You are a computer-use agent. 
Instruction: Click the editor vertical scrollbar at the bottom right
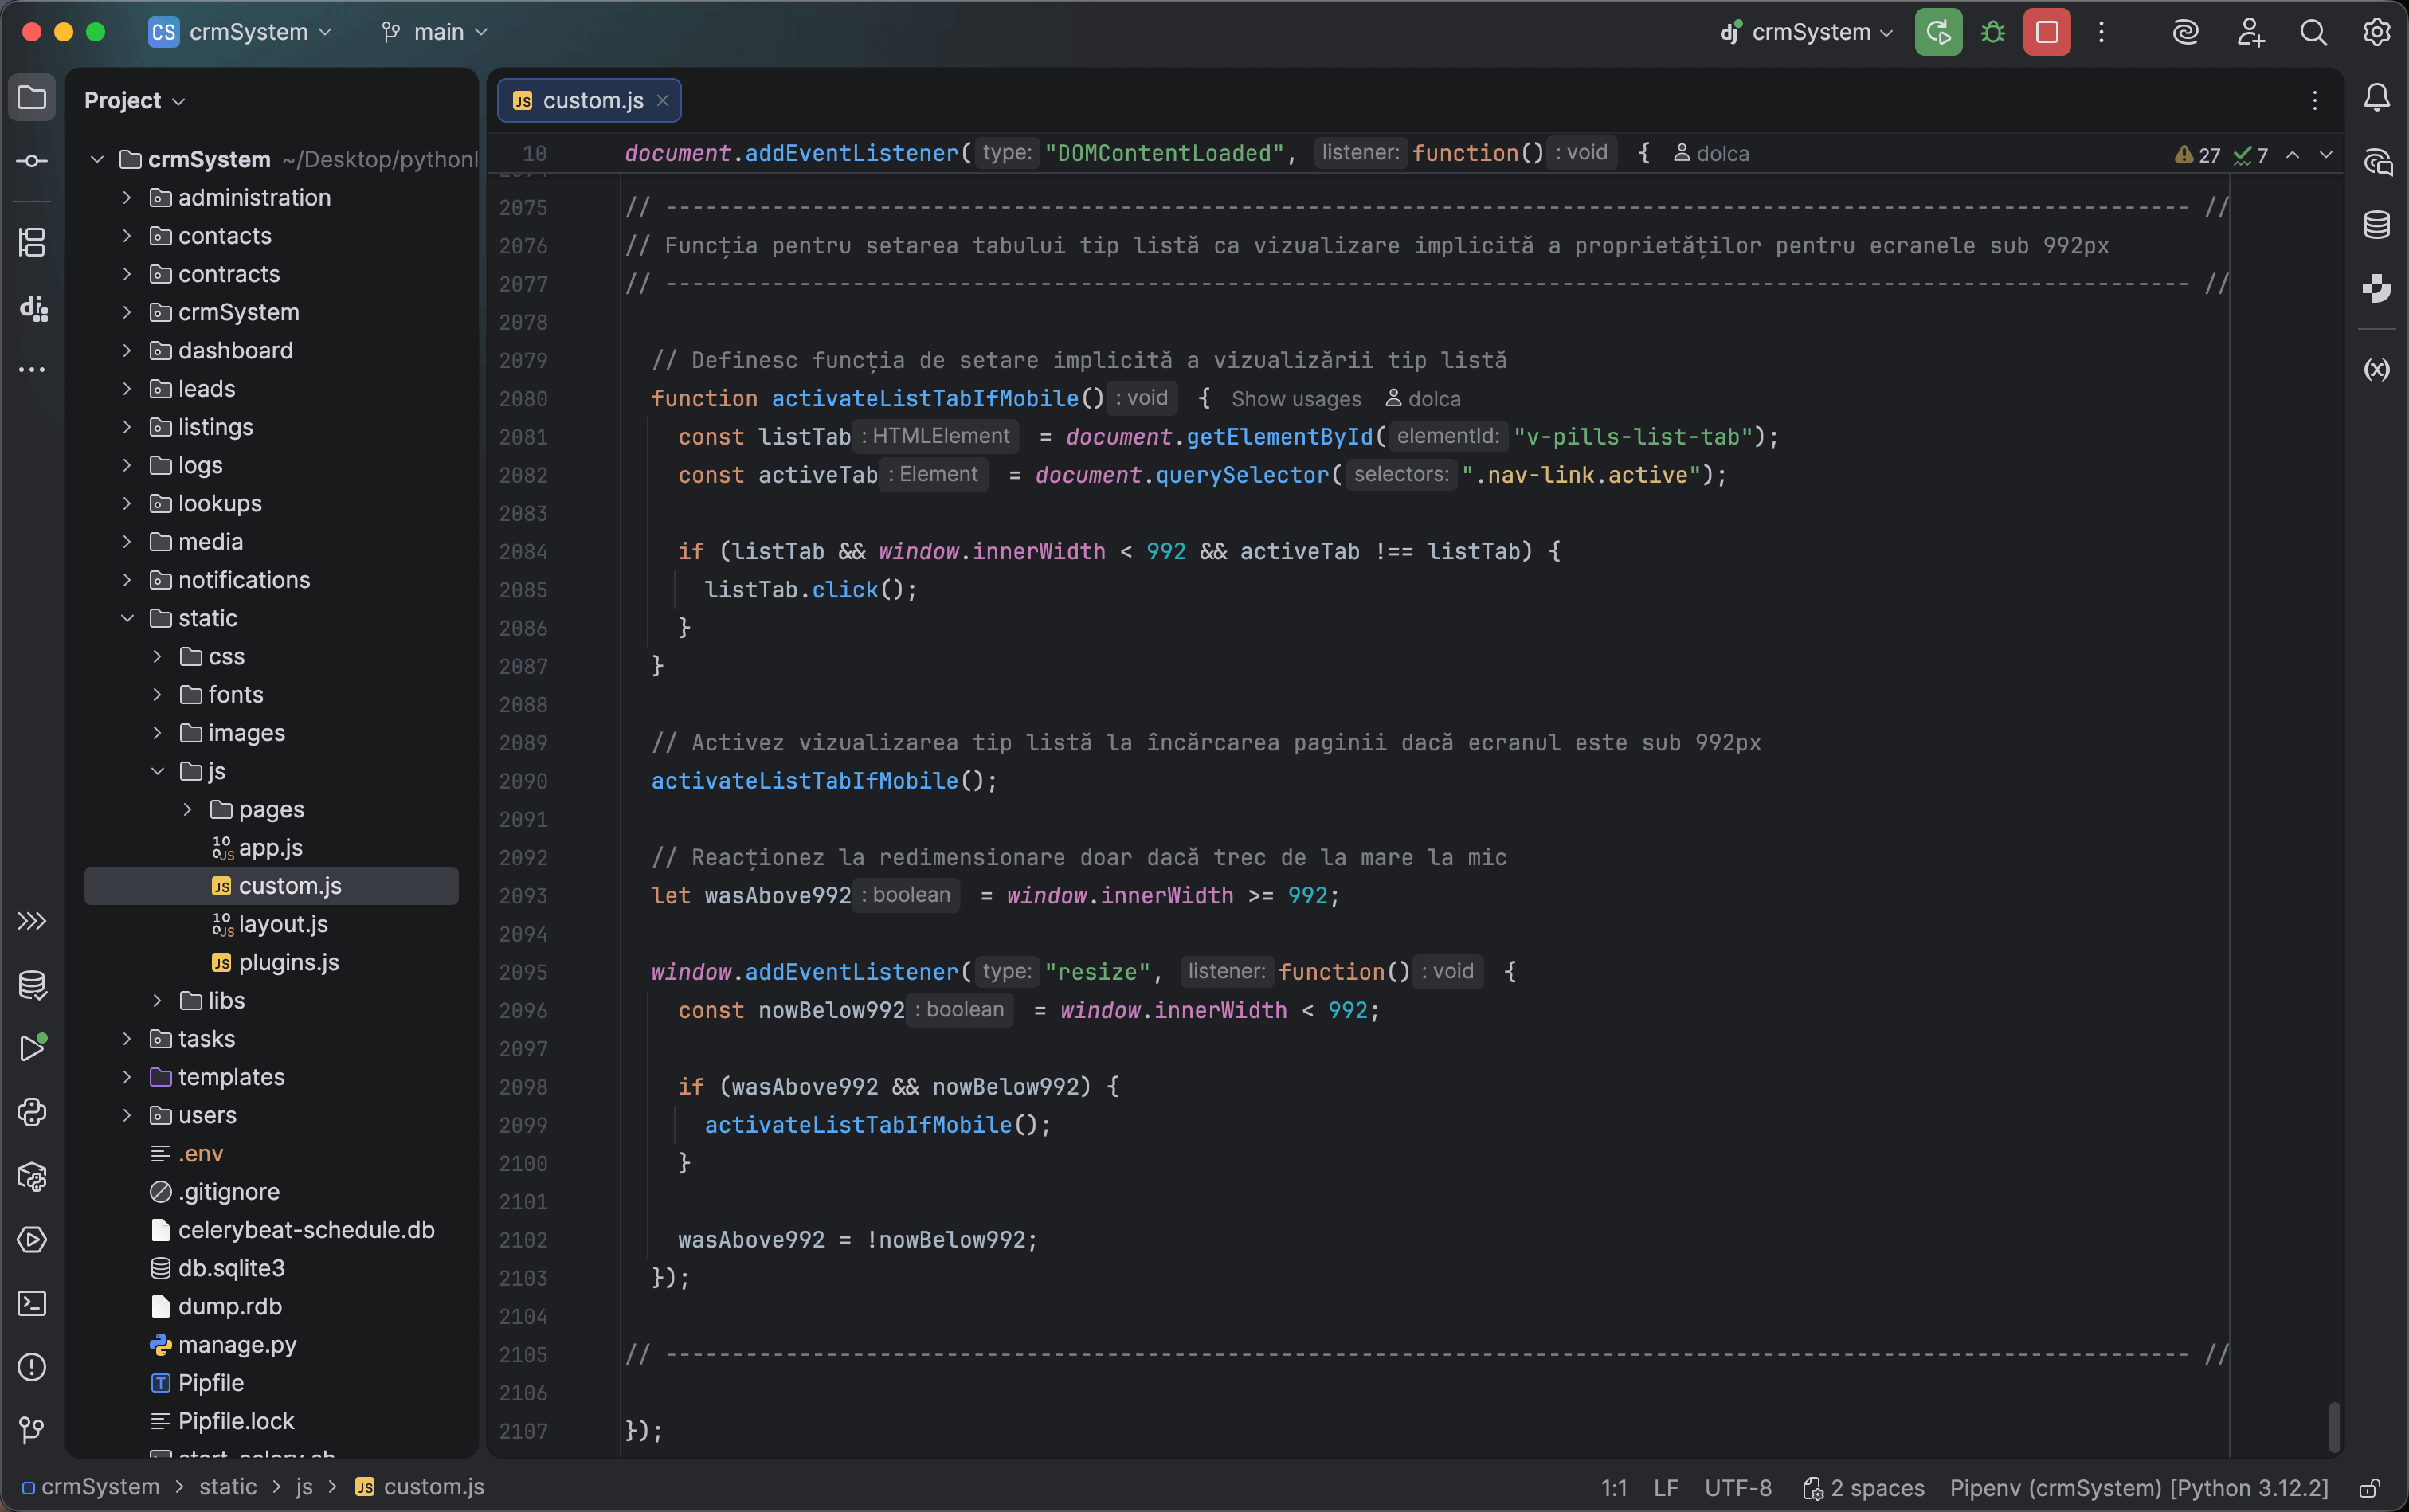[2335, 1428]
